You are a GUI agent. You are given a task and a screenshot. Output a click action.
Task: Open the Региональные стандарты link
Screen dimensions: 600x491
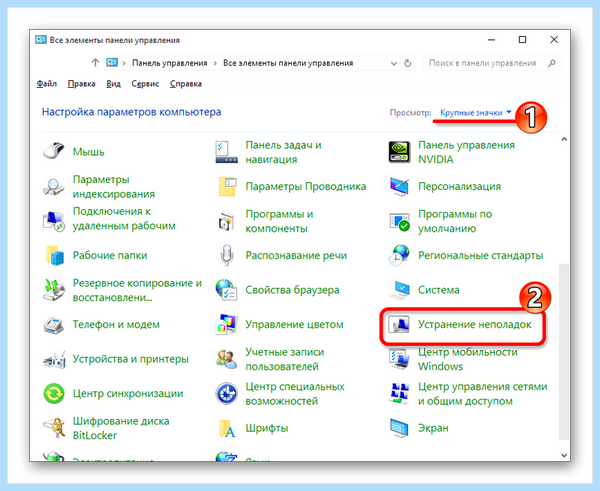click(x=481, y=255)
